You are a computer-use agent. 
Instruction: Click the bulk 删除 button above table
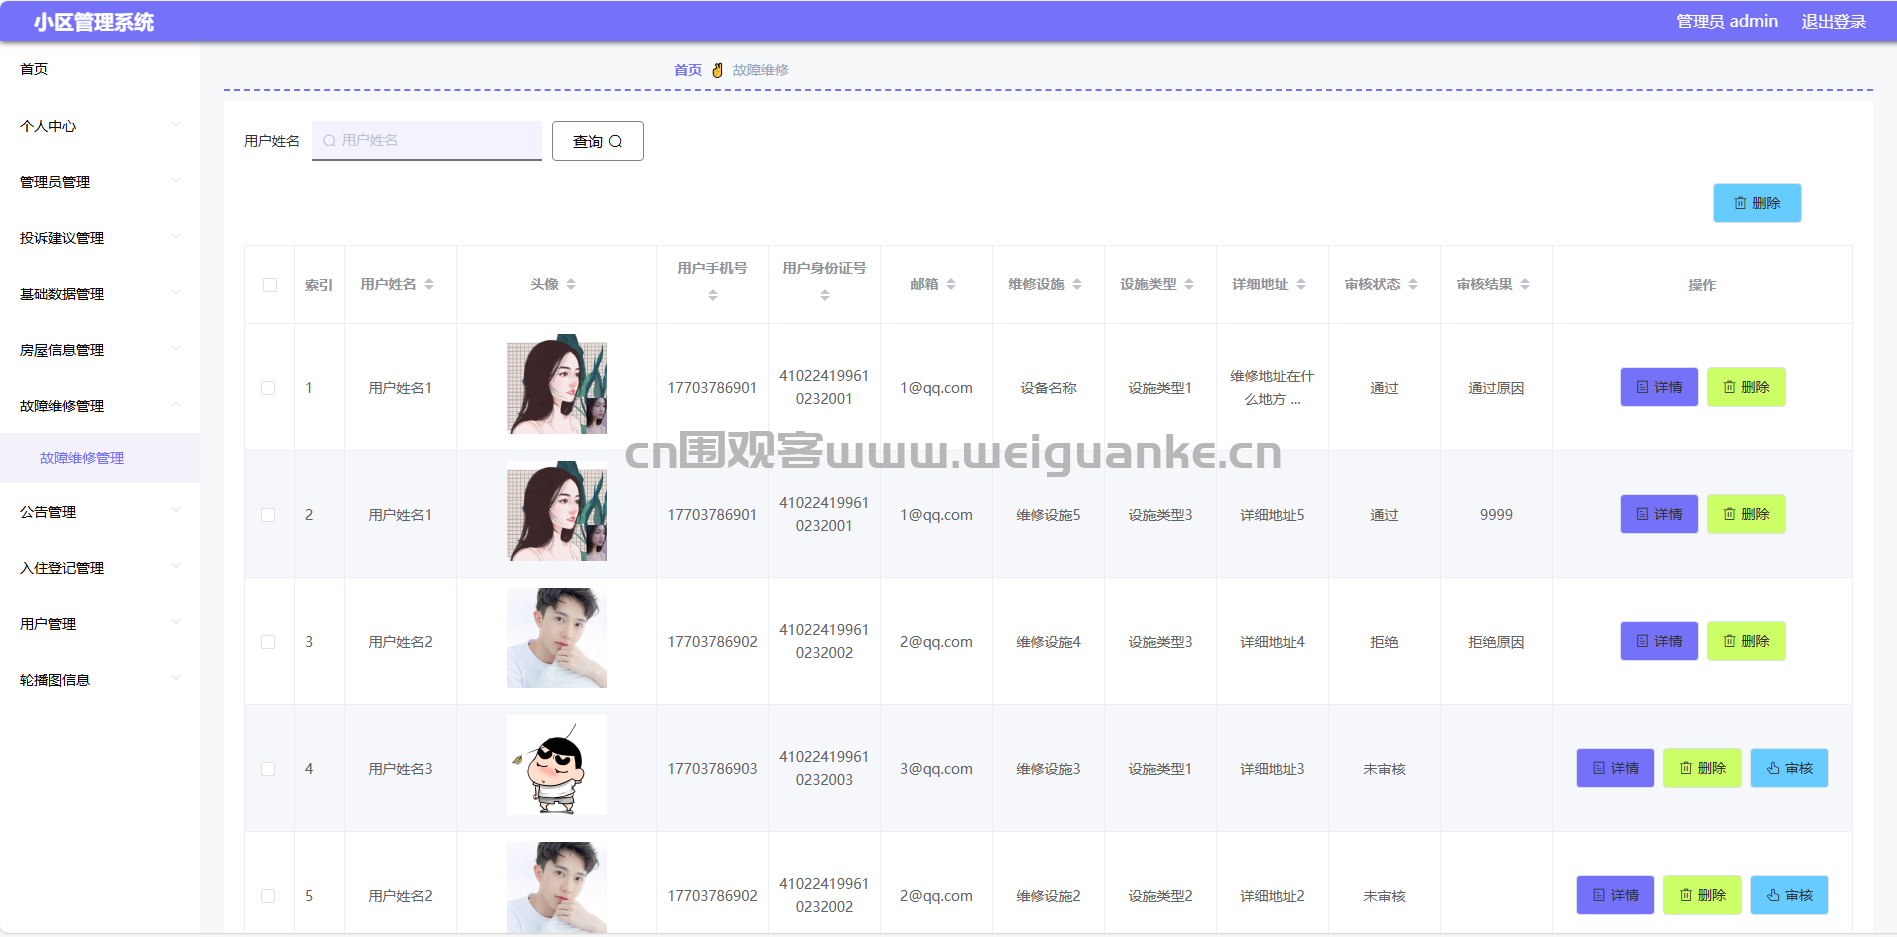[1757, 203]
